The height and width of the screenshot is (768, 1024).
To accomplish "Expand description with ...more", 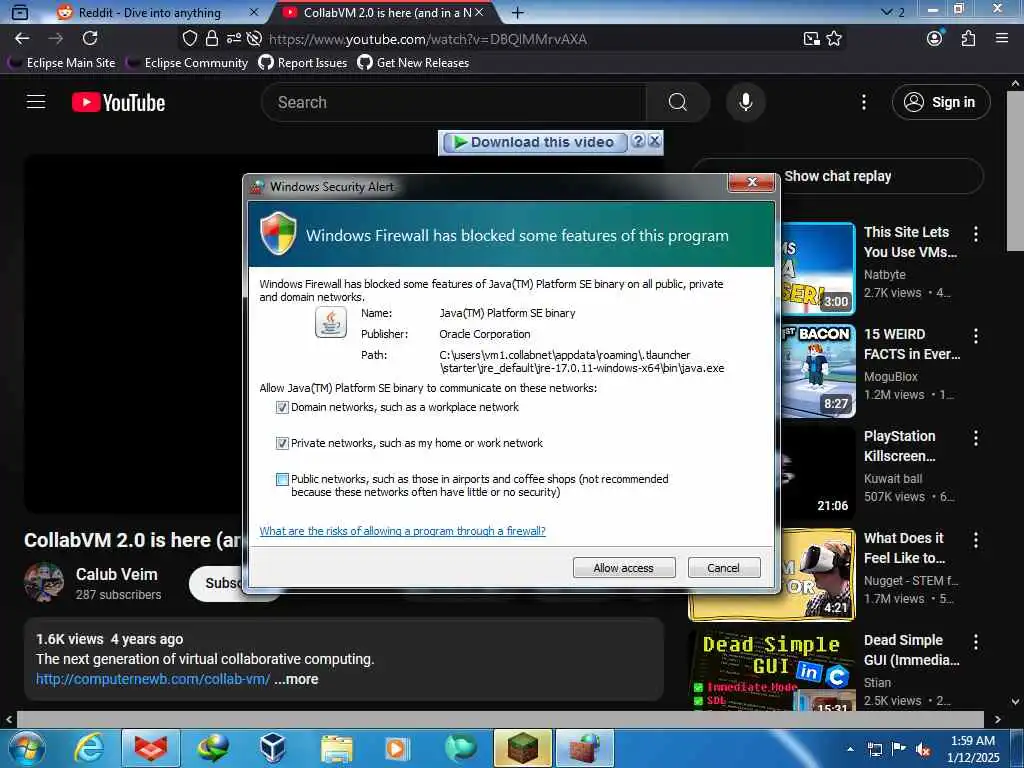I will [x=296, y=679].
